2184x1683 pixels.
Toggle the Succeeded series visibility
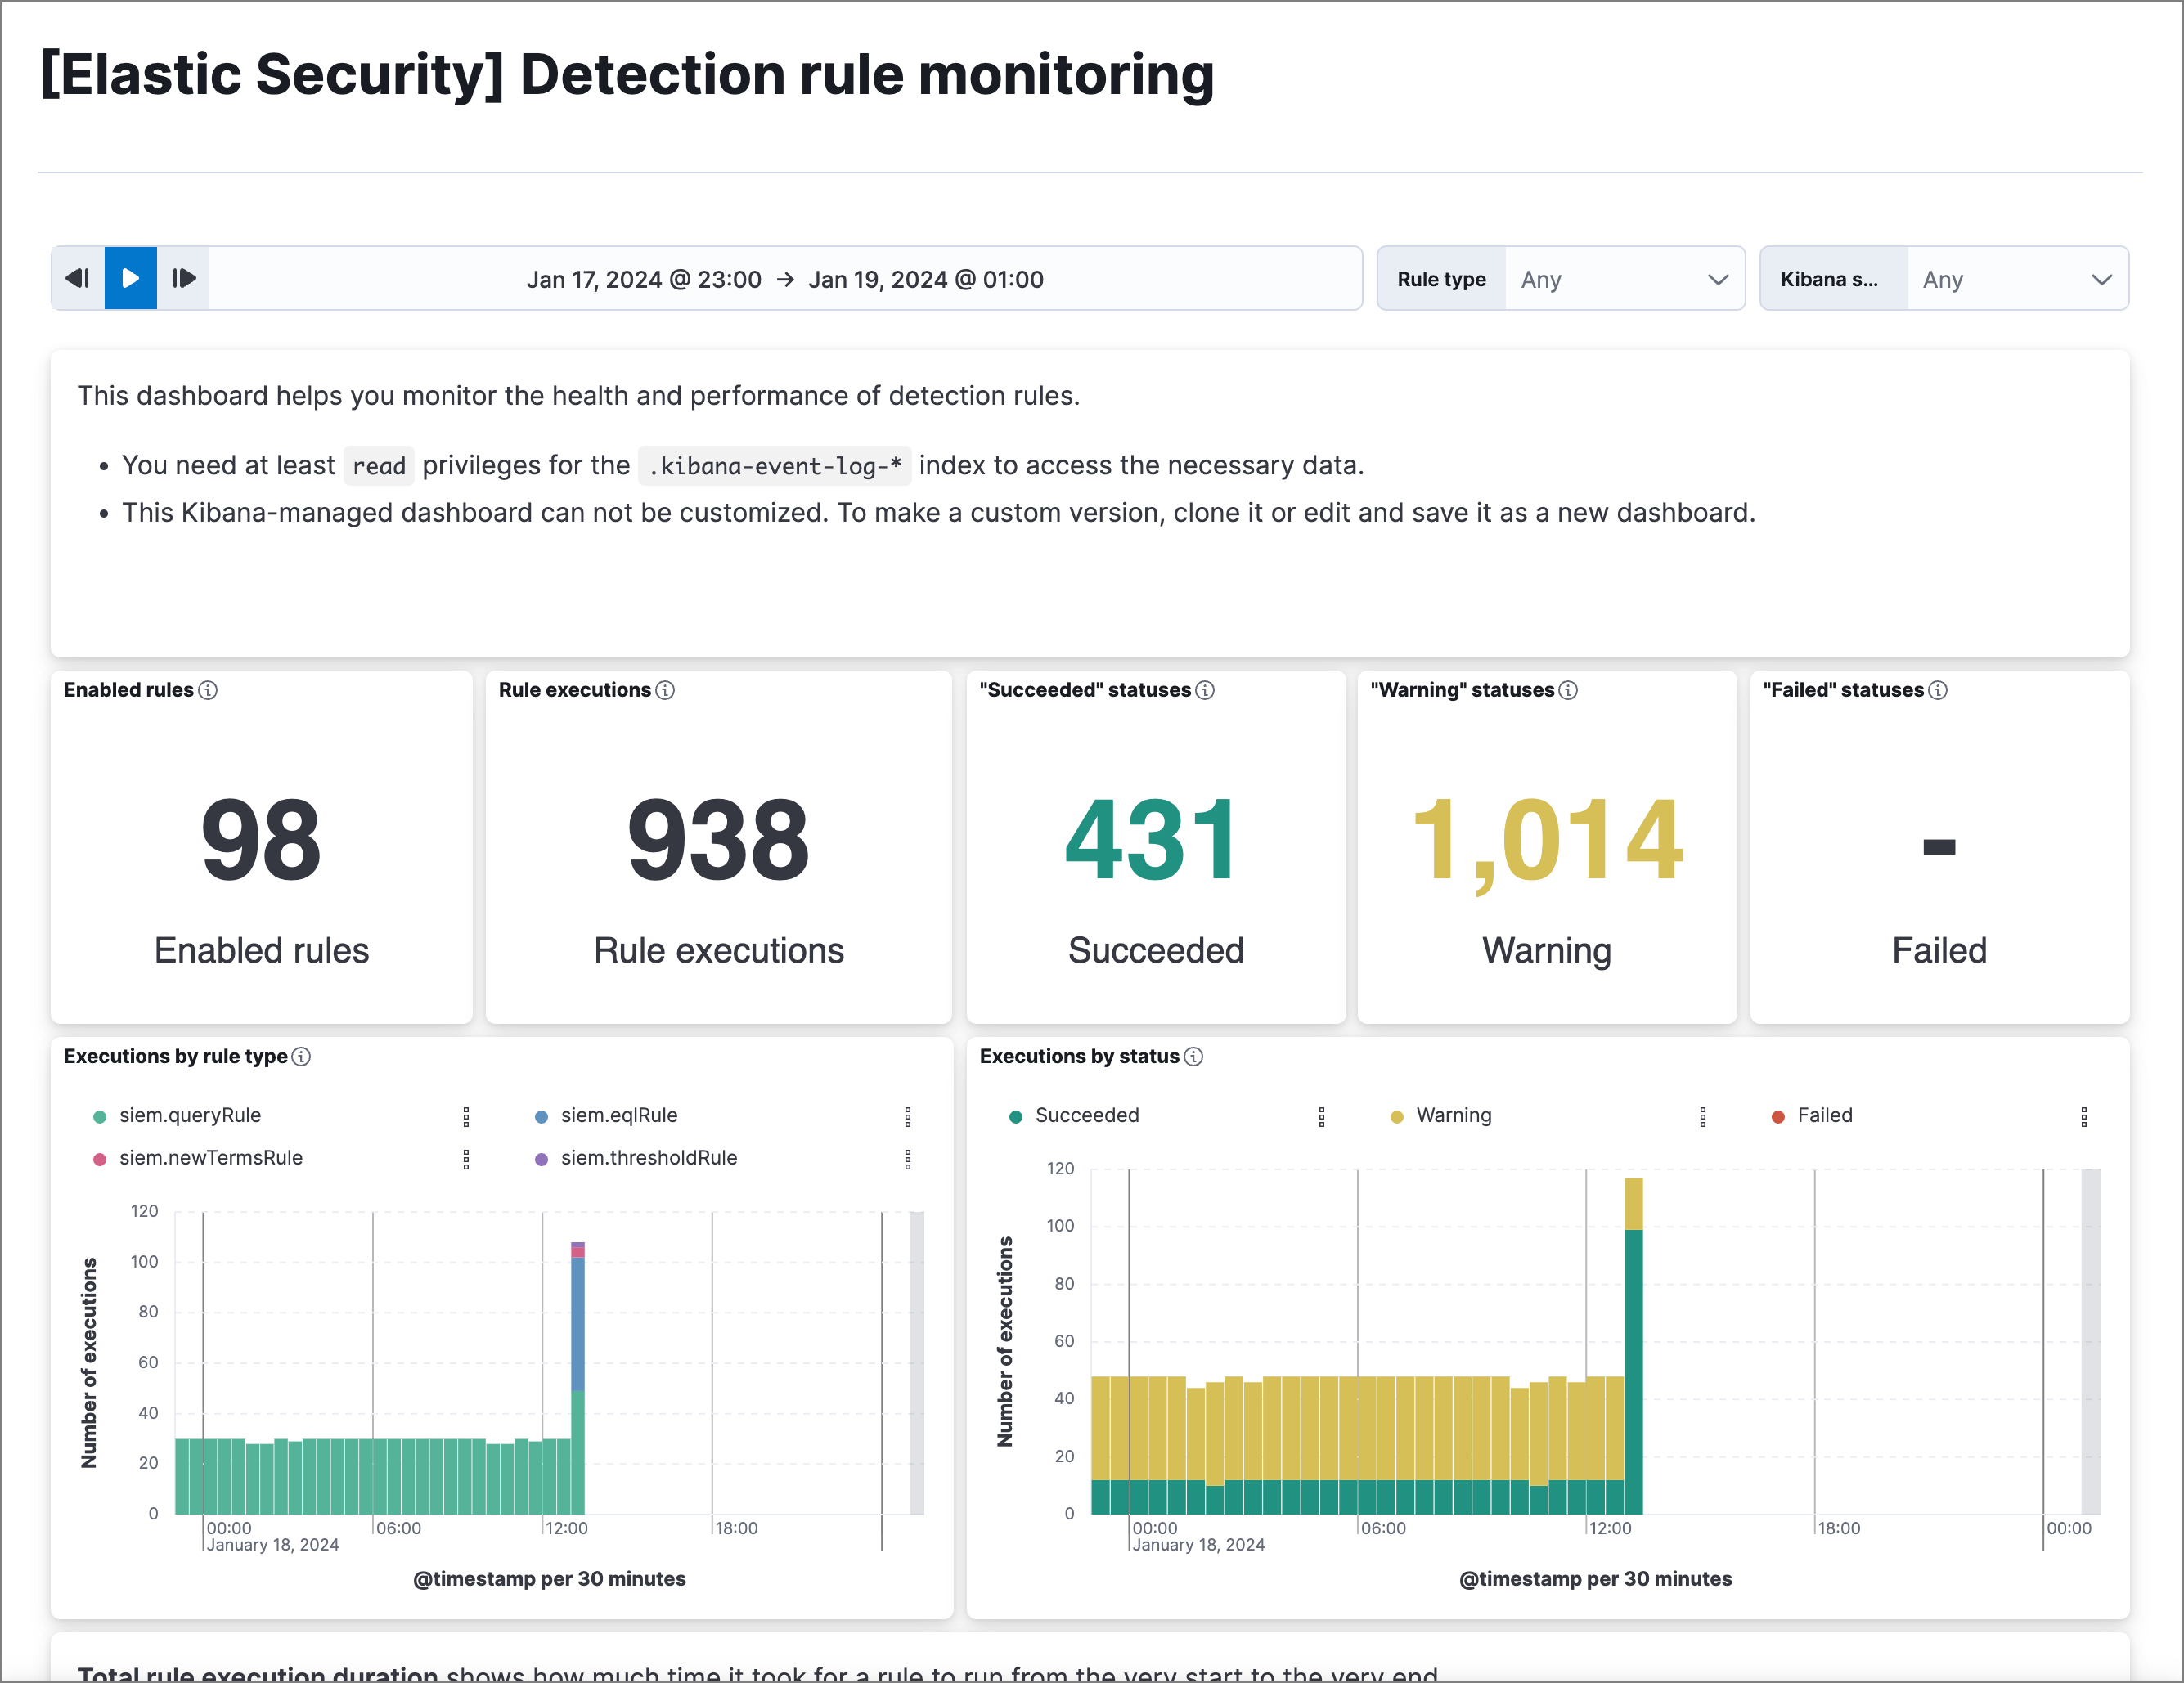(x=1087, y=1115)
